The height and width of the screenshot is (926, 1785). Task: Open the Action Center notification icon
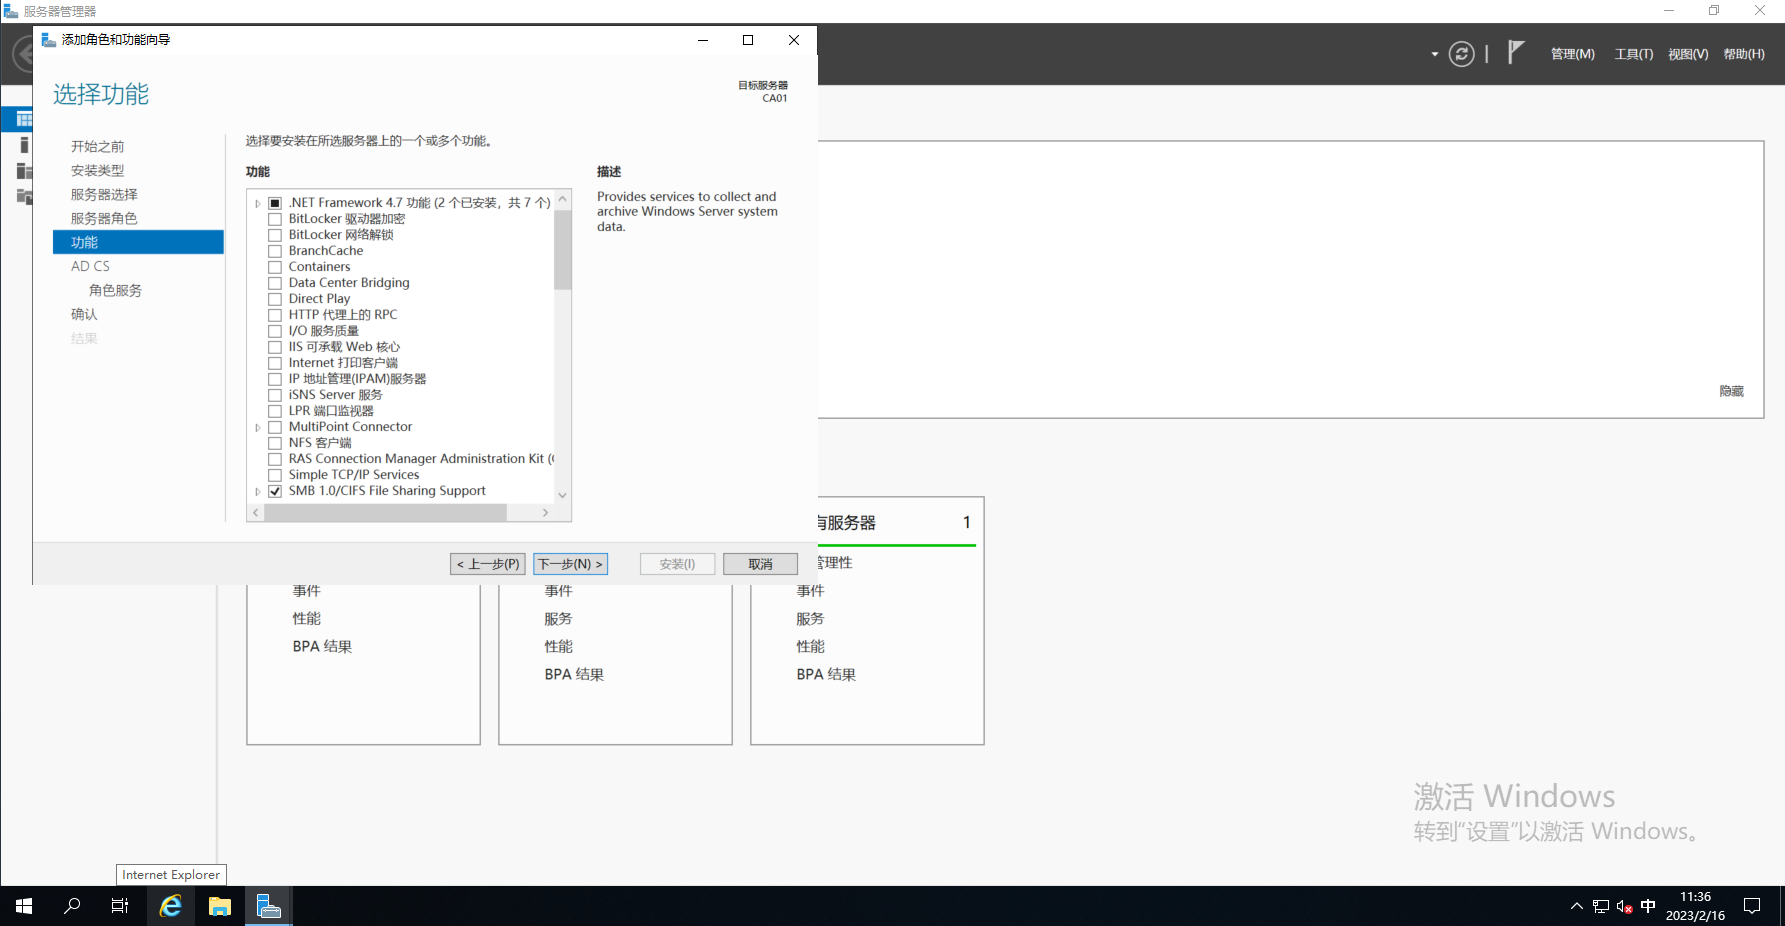pyautogui.click(x=1752, y=906)
